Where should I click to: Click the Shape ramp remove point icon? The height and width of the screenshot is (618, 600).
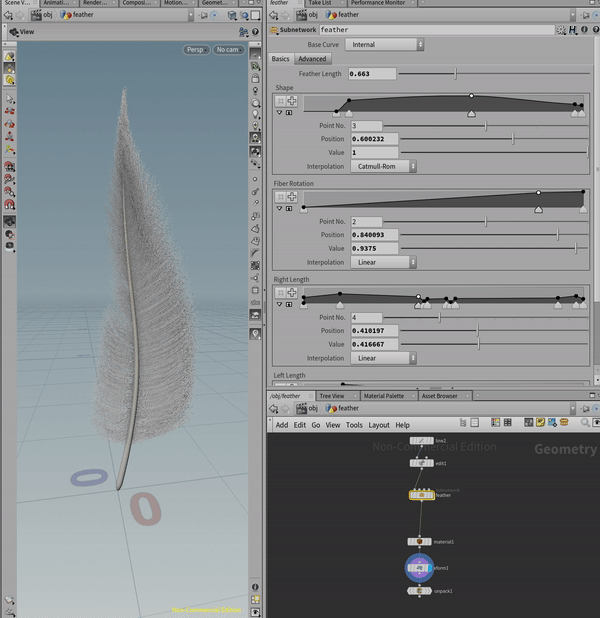click(x=281, y=101)
